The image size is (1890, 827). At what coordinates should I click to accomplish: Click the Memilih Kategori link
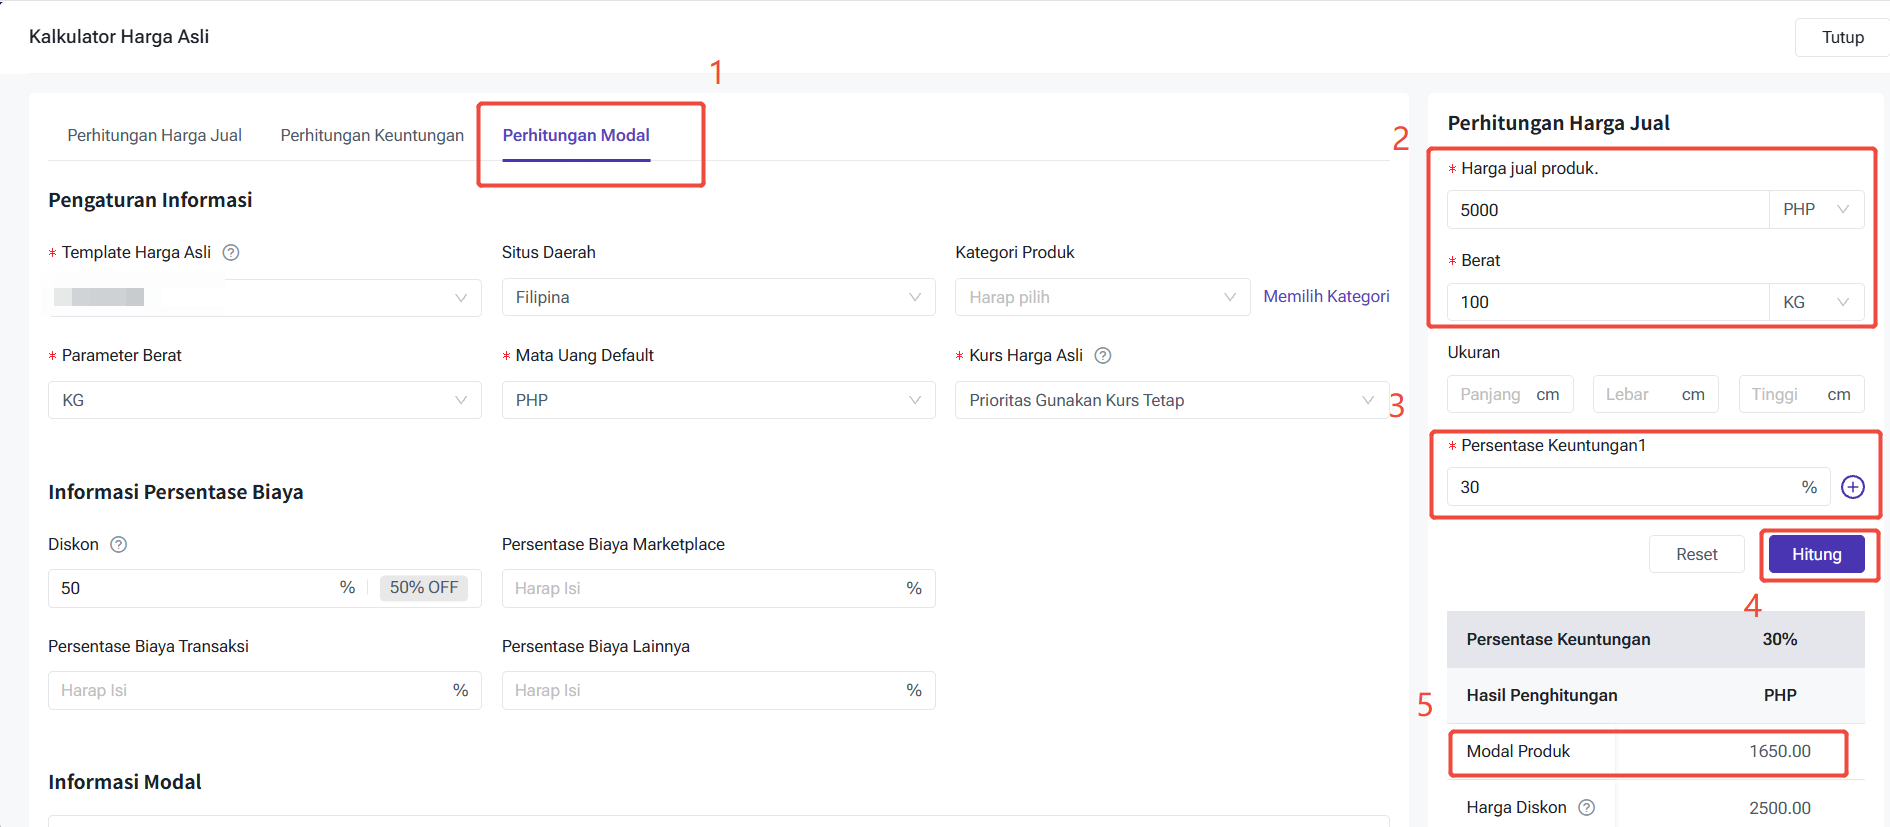(1326, 297)
